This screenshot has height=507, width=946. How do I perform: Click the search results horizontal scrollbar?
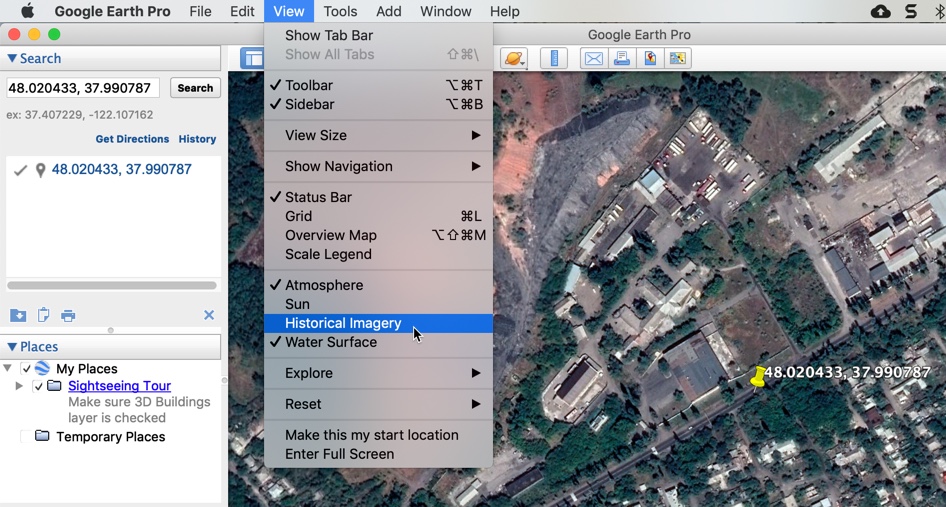tap(112, 285)
